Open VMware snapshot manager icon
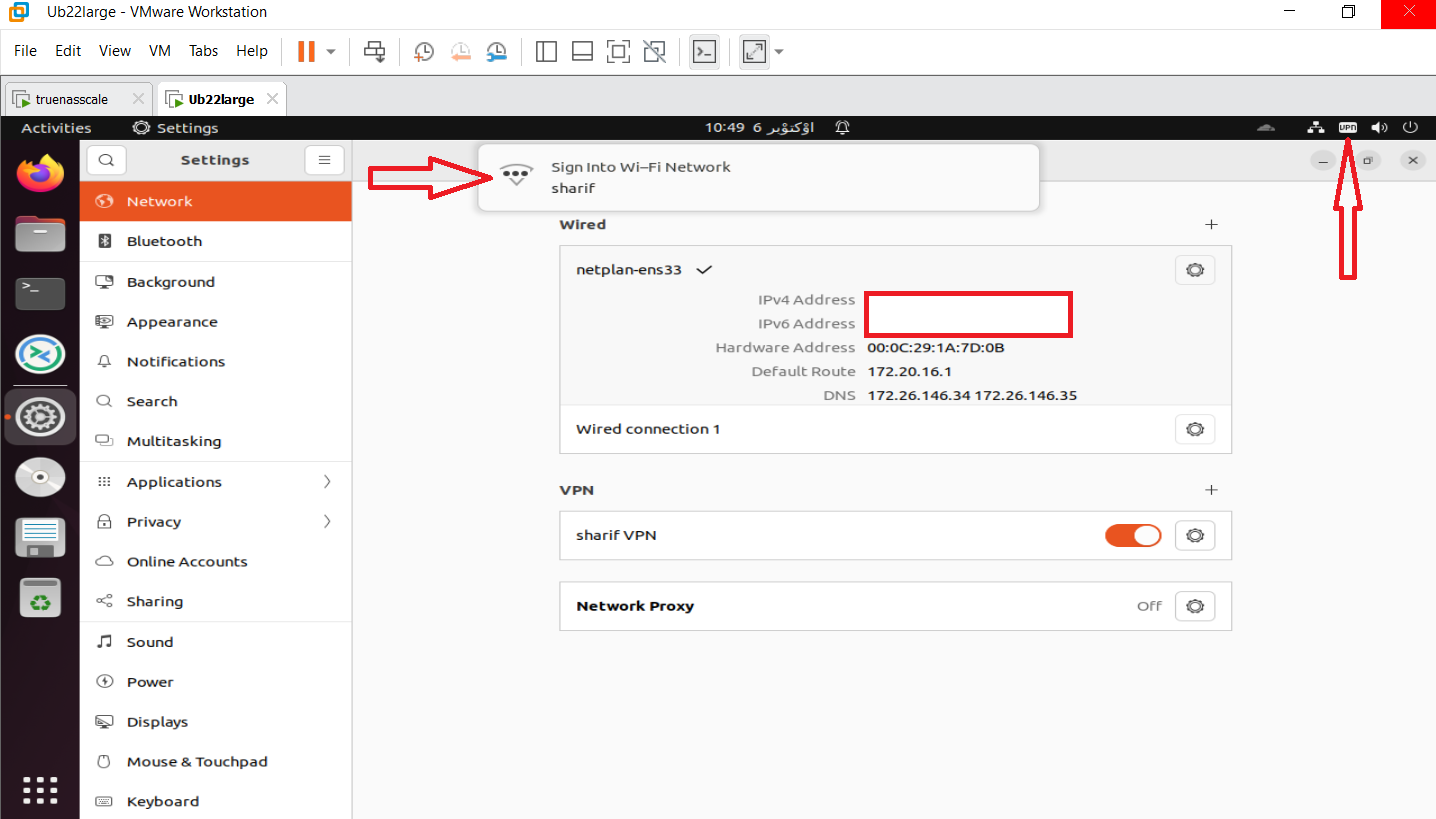This screenshot has width=1436, height=819. coord(497,51)
